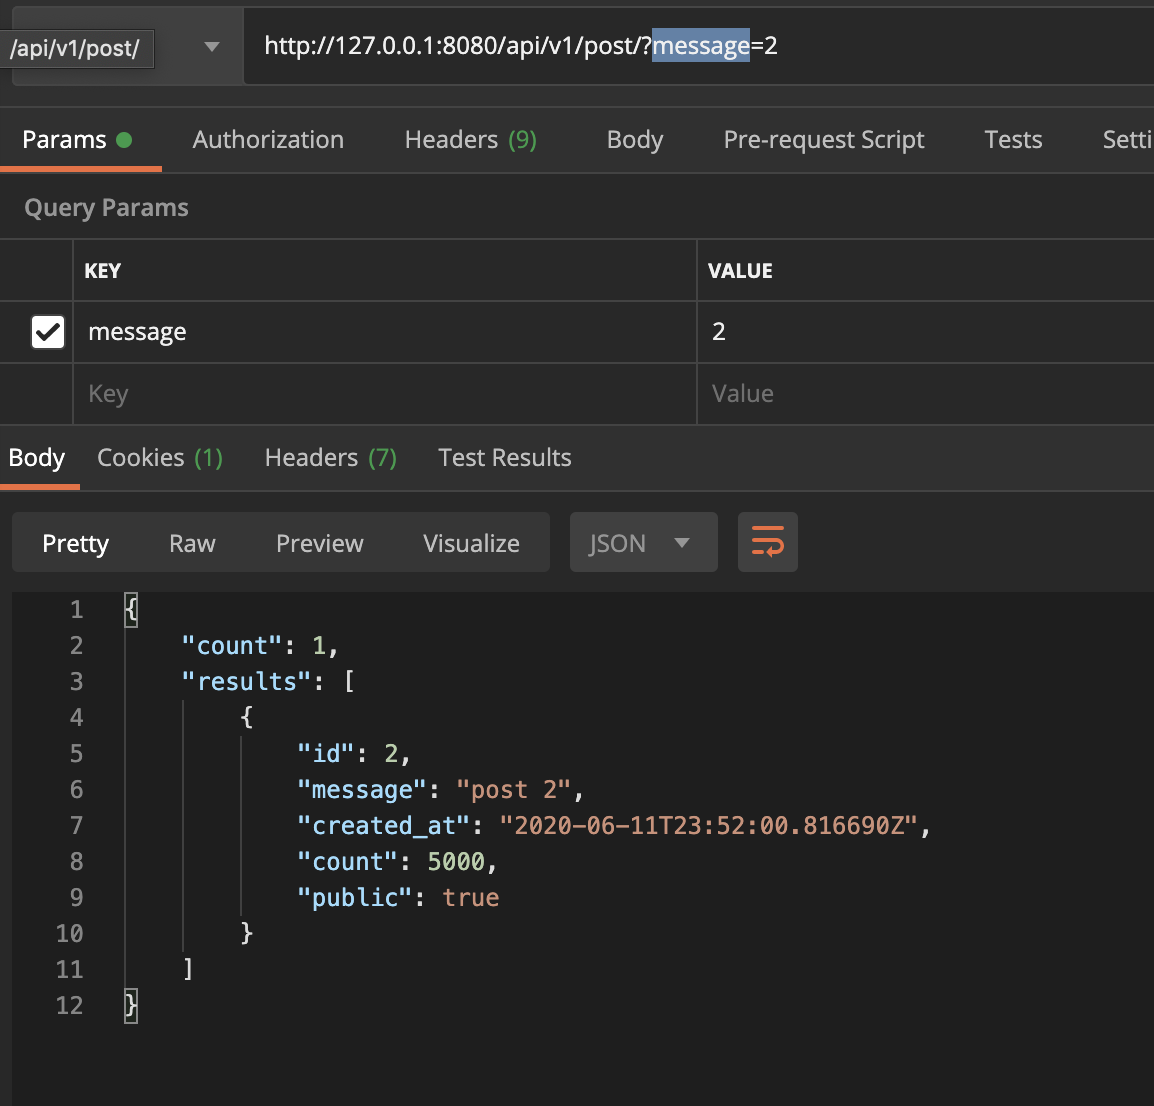1154x1106 pixels.
Task: Click the message key cell
Action: pos(385,332)
